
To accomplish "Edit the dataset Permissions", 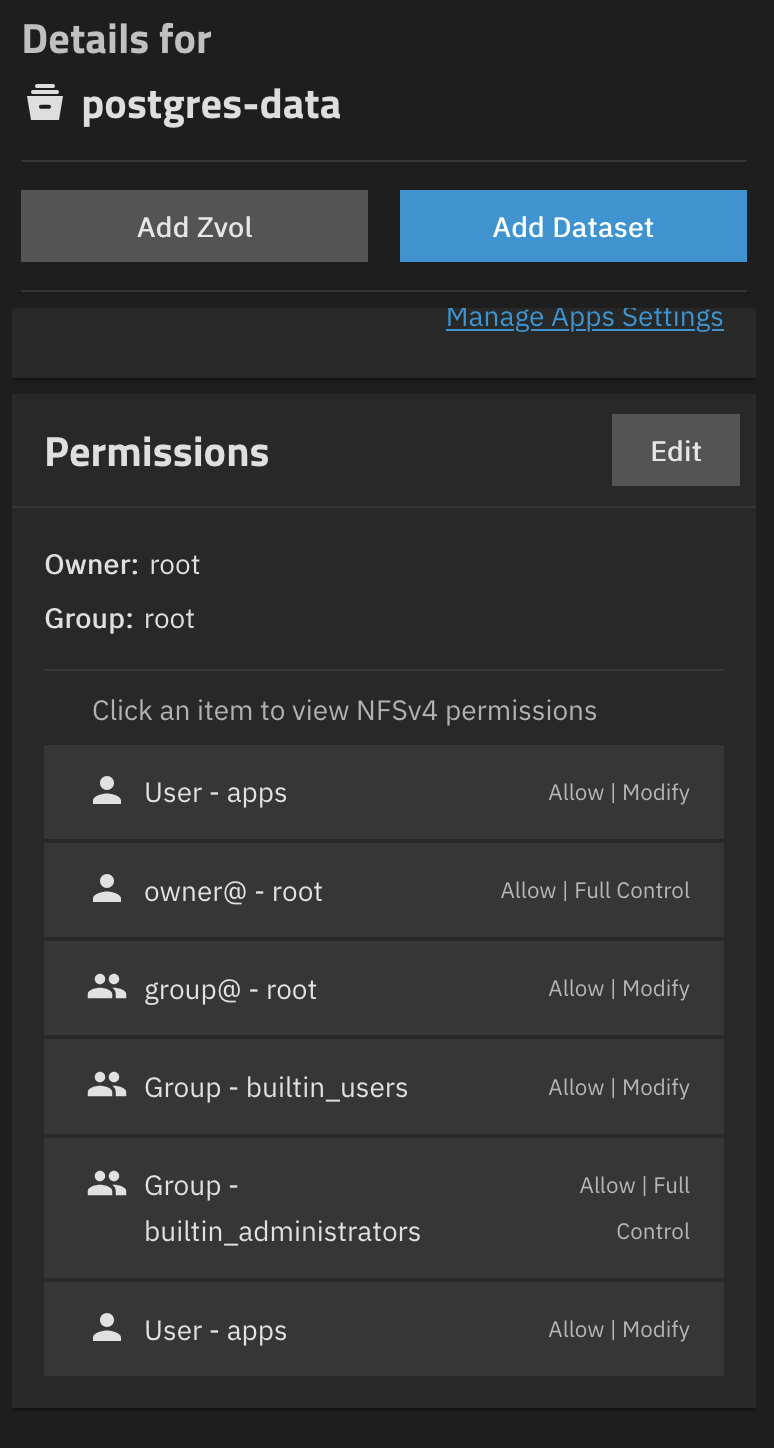I will pos(675,451).
